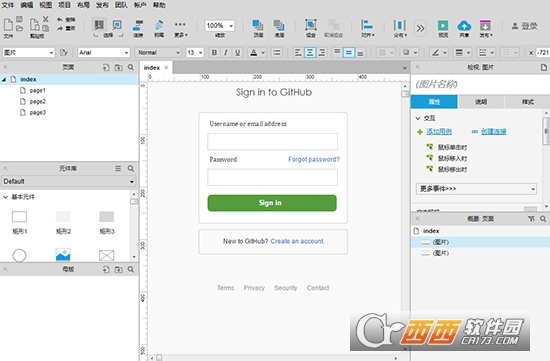This screenshot has width=550, height=361.
Task: Toggle Italic text formatting
Action: pyautogui.click(x=226, y=53)
